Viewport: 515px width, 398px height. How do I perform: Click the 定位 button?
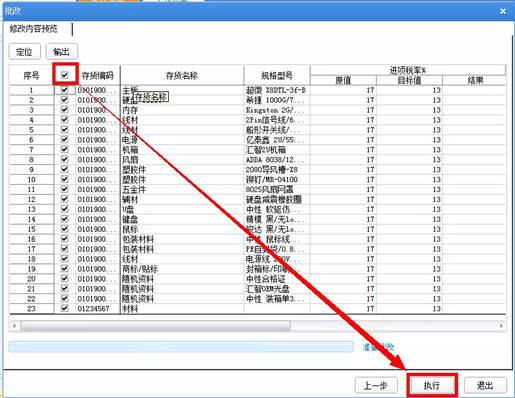pyautogui.click(x=24, y=52)
